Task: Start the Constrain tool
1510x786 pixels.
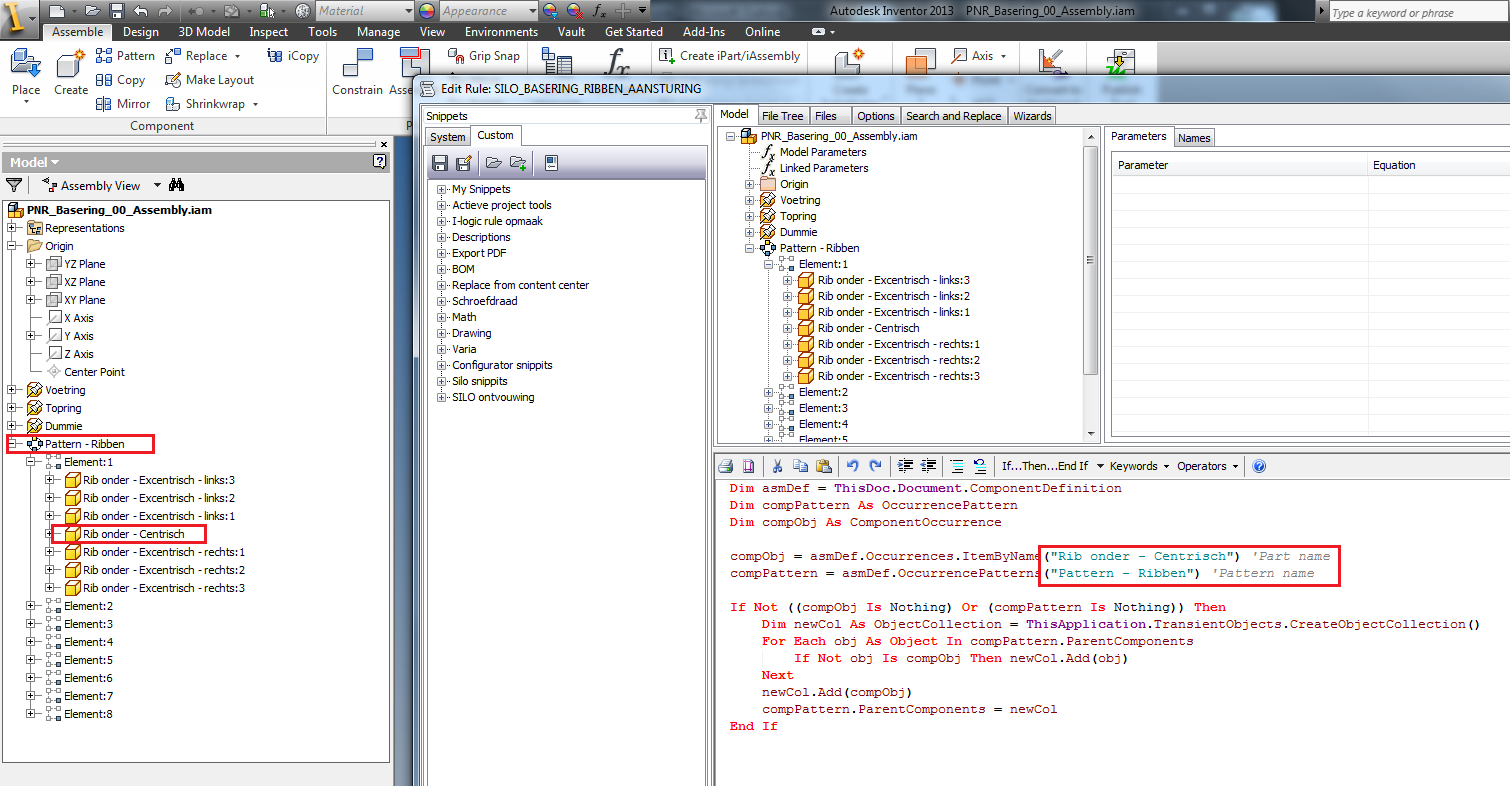Action: 356,70
